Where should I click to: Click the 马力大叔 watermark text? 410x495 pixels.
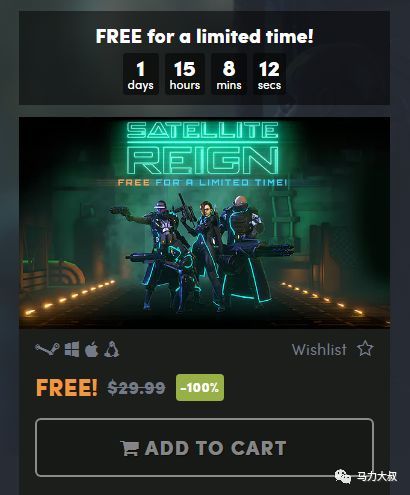coord(377,477)
